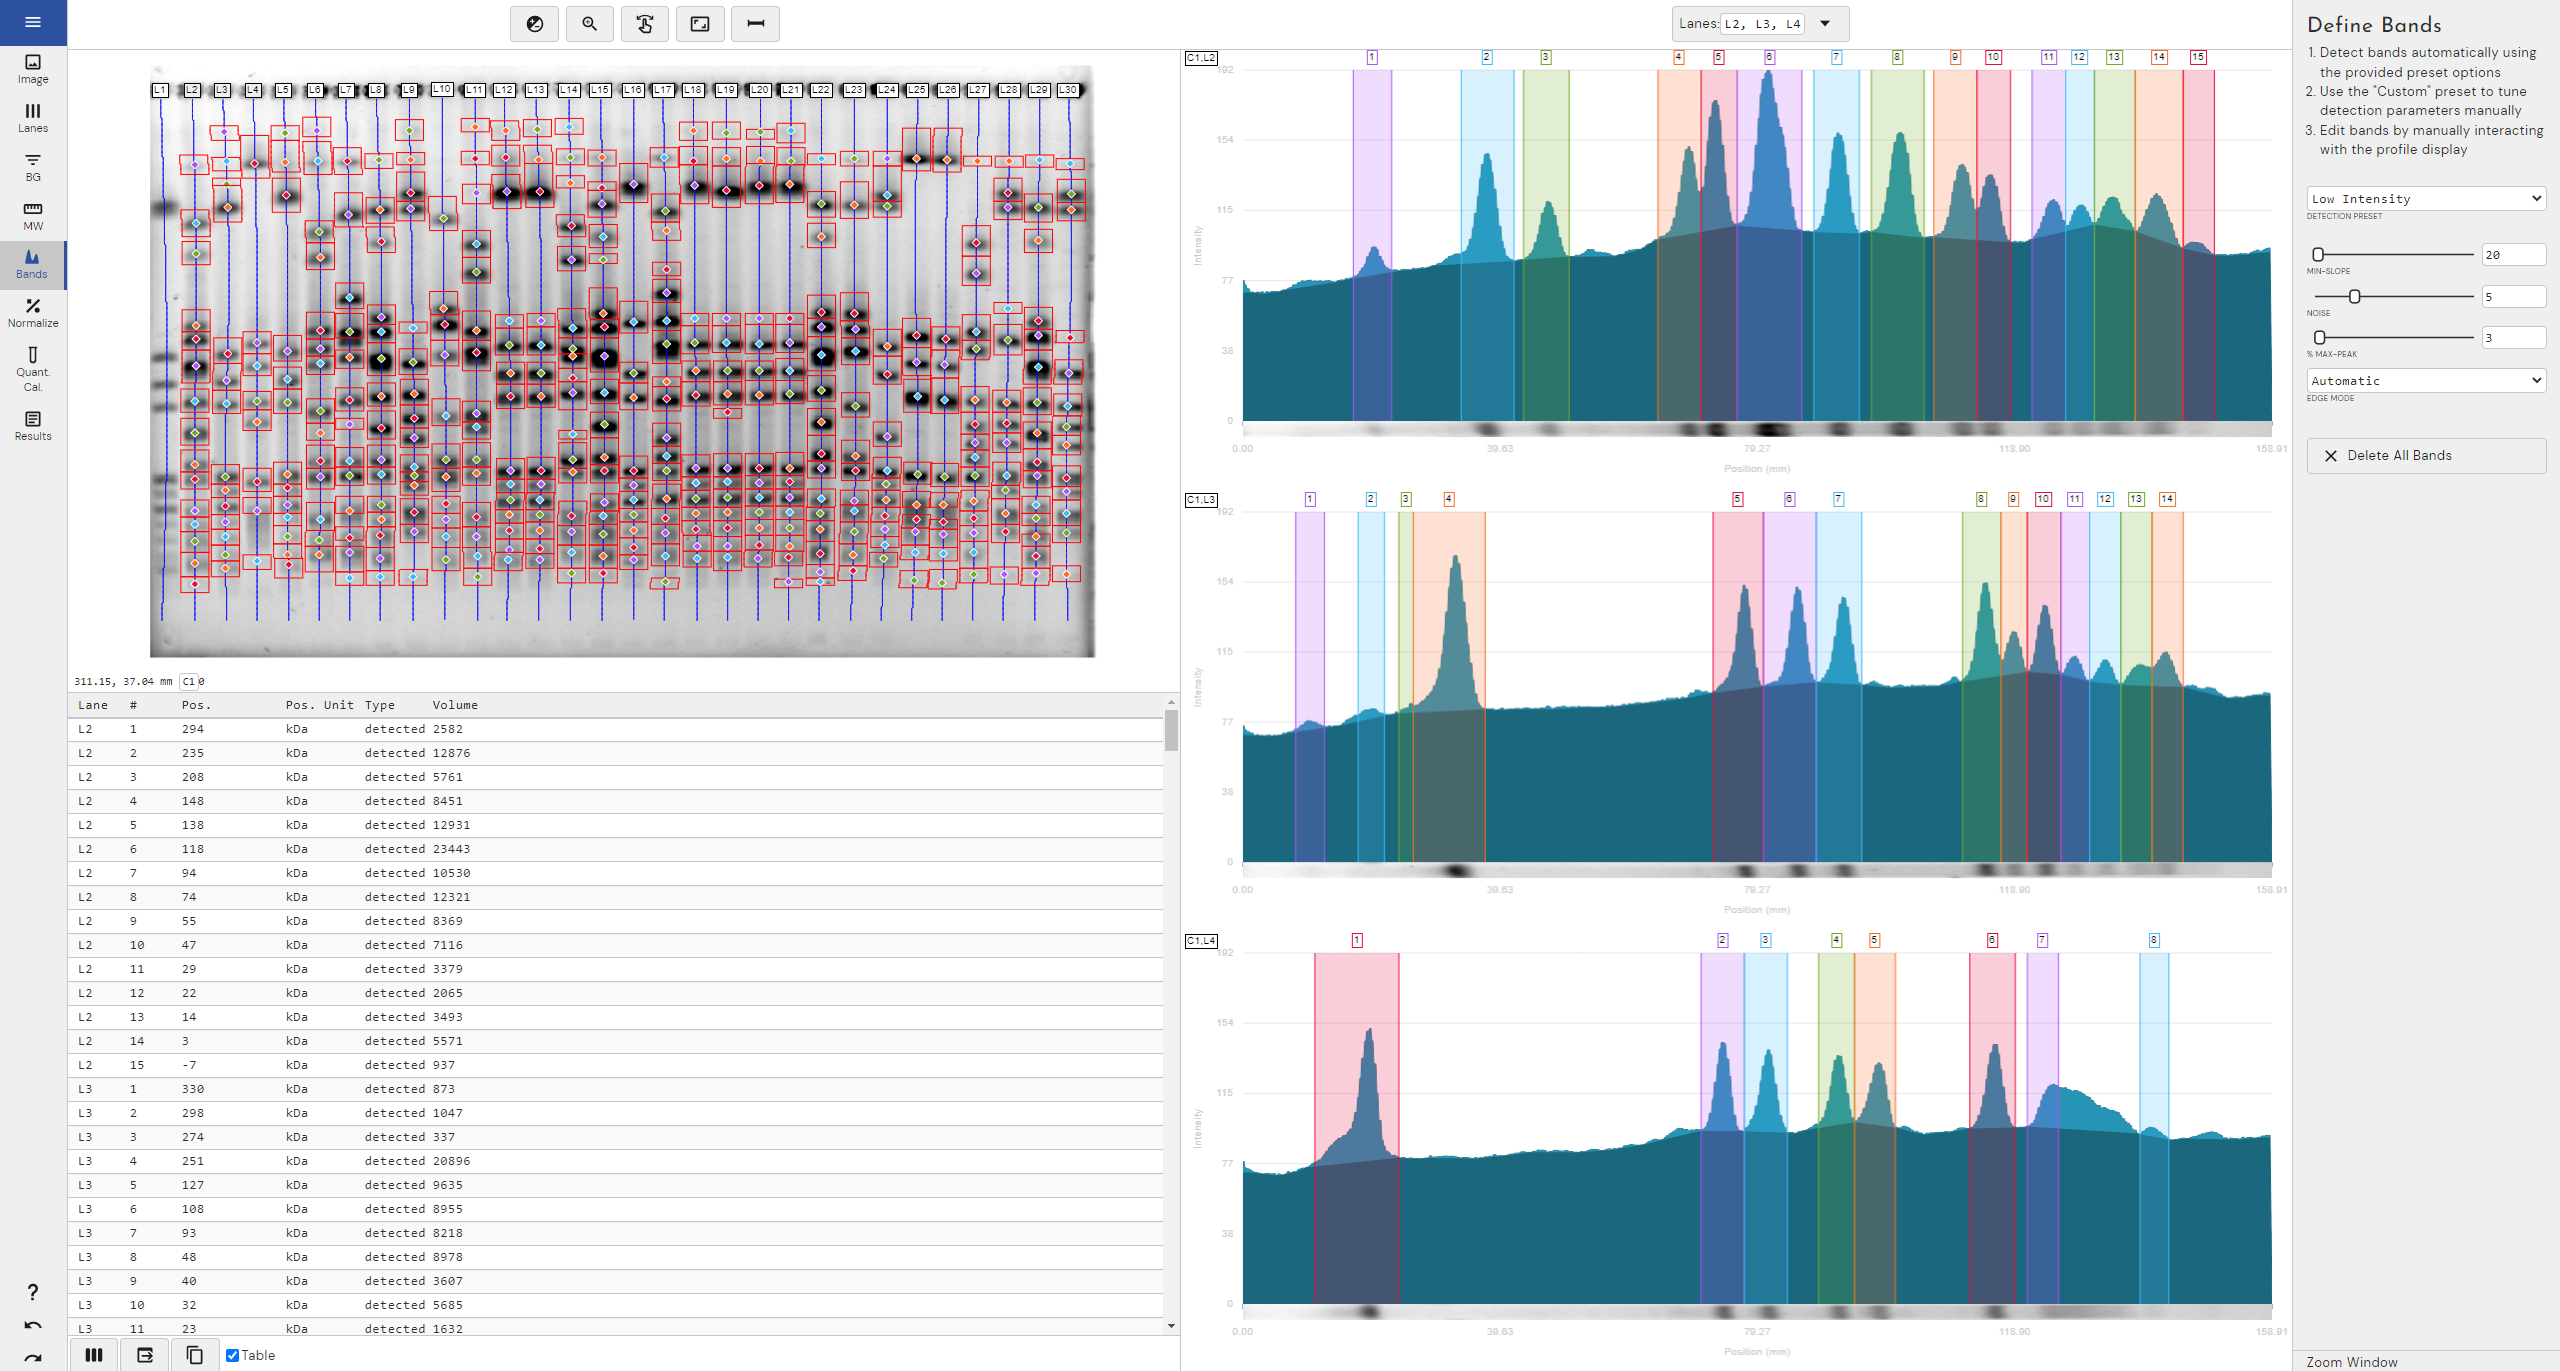The width and height of the screenshot is (2560, 1371).
Task: Click the rotate gesture tool icon
Action: coord(645,24)
